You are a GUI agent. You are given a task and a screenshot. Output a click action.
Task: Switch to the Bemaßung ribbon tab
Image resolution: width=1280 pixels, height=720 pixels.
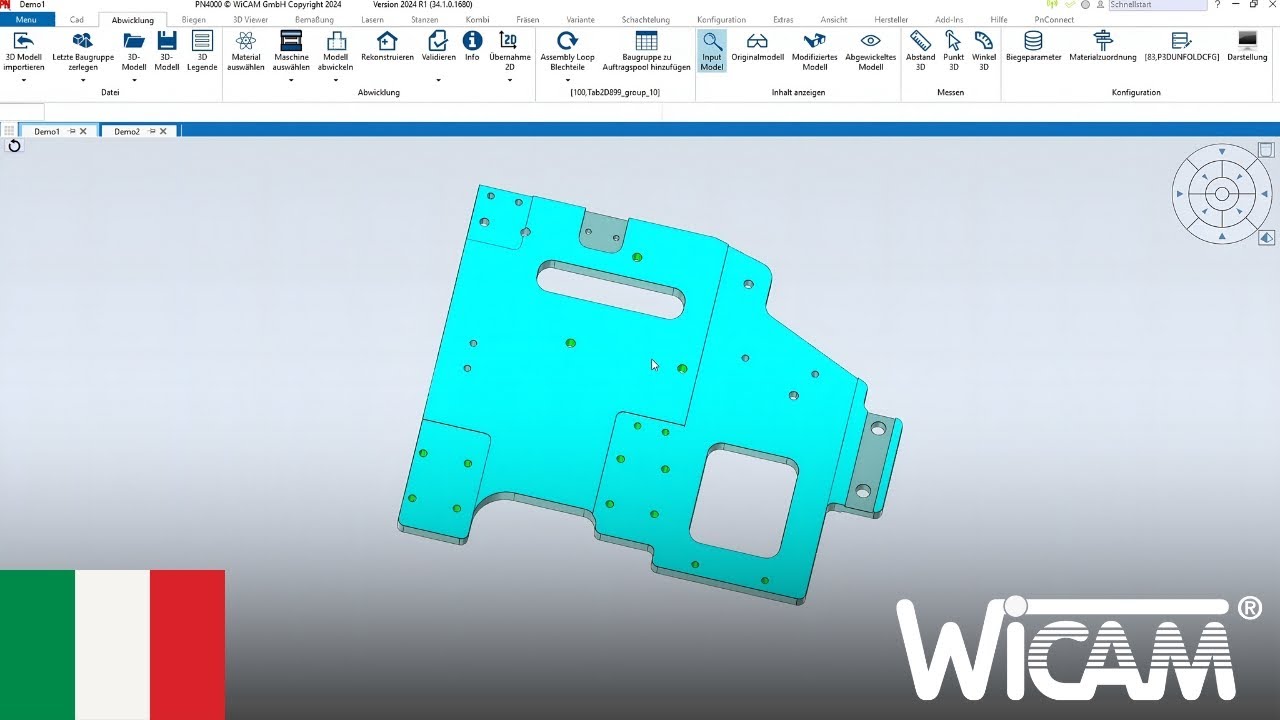point(314,20)
